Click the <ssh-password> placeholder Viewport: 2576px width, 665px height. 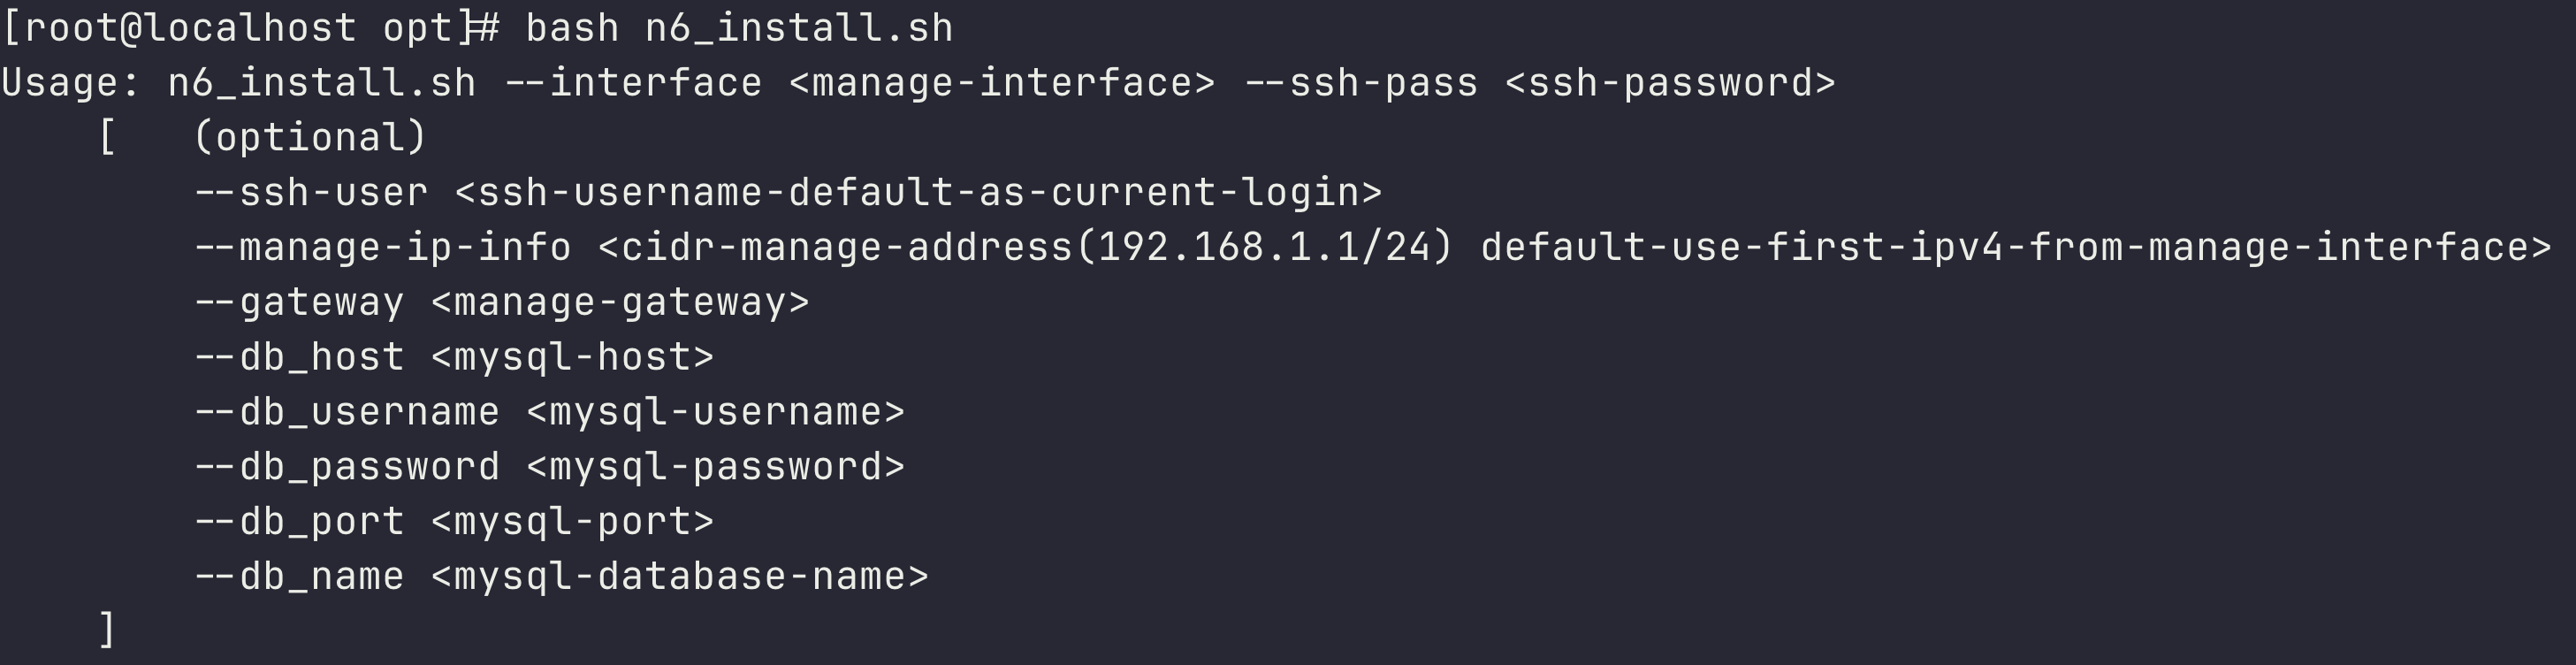pos(1670,83)
